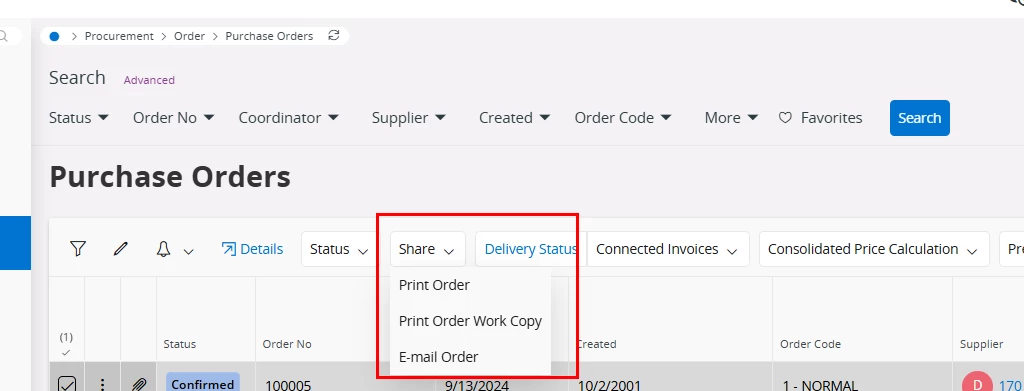The width and height of the screenshot is (1024, 391).
Task: Click the heart Favorites icon
Action: pyautogui.click(x=786, y=118)
